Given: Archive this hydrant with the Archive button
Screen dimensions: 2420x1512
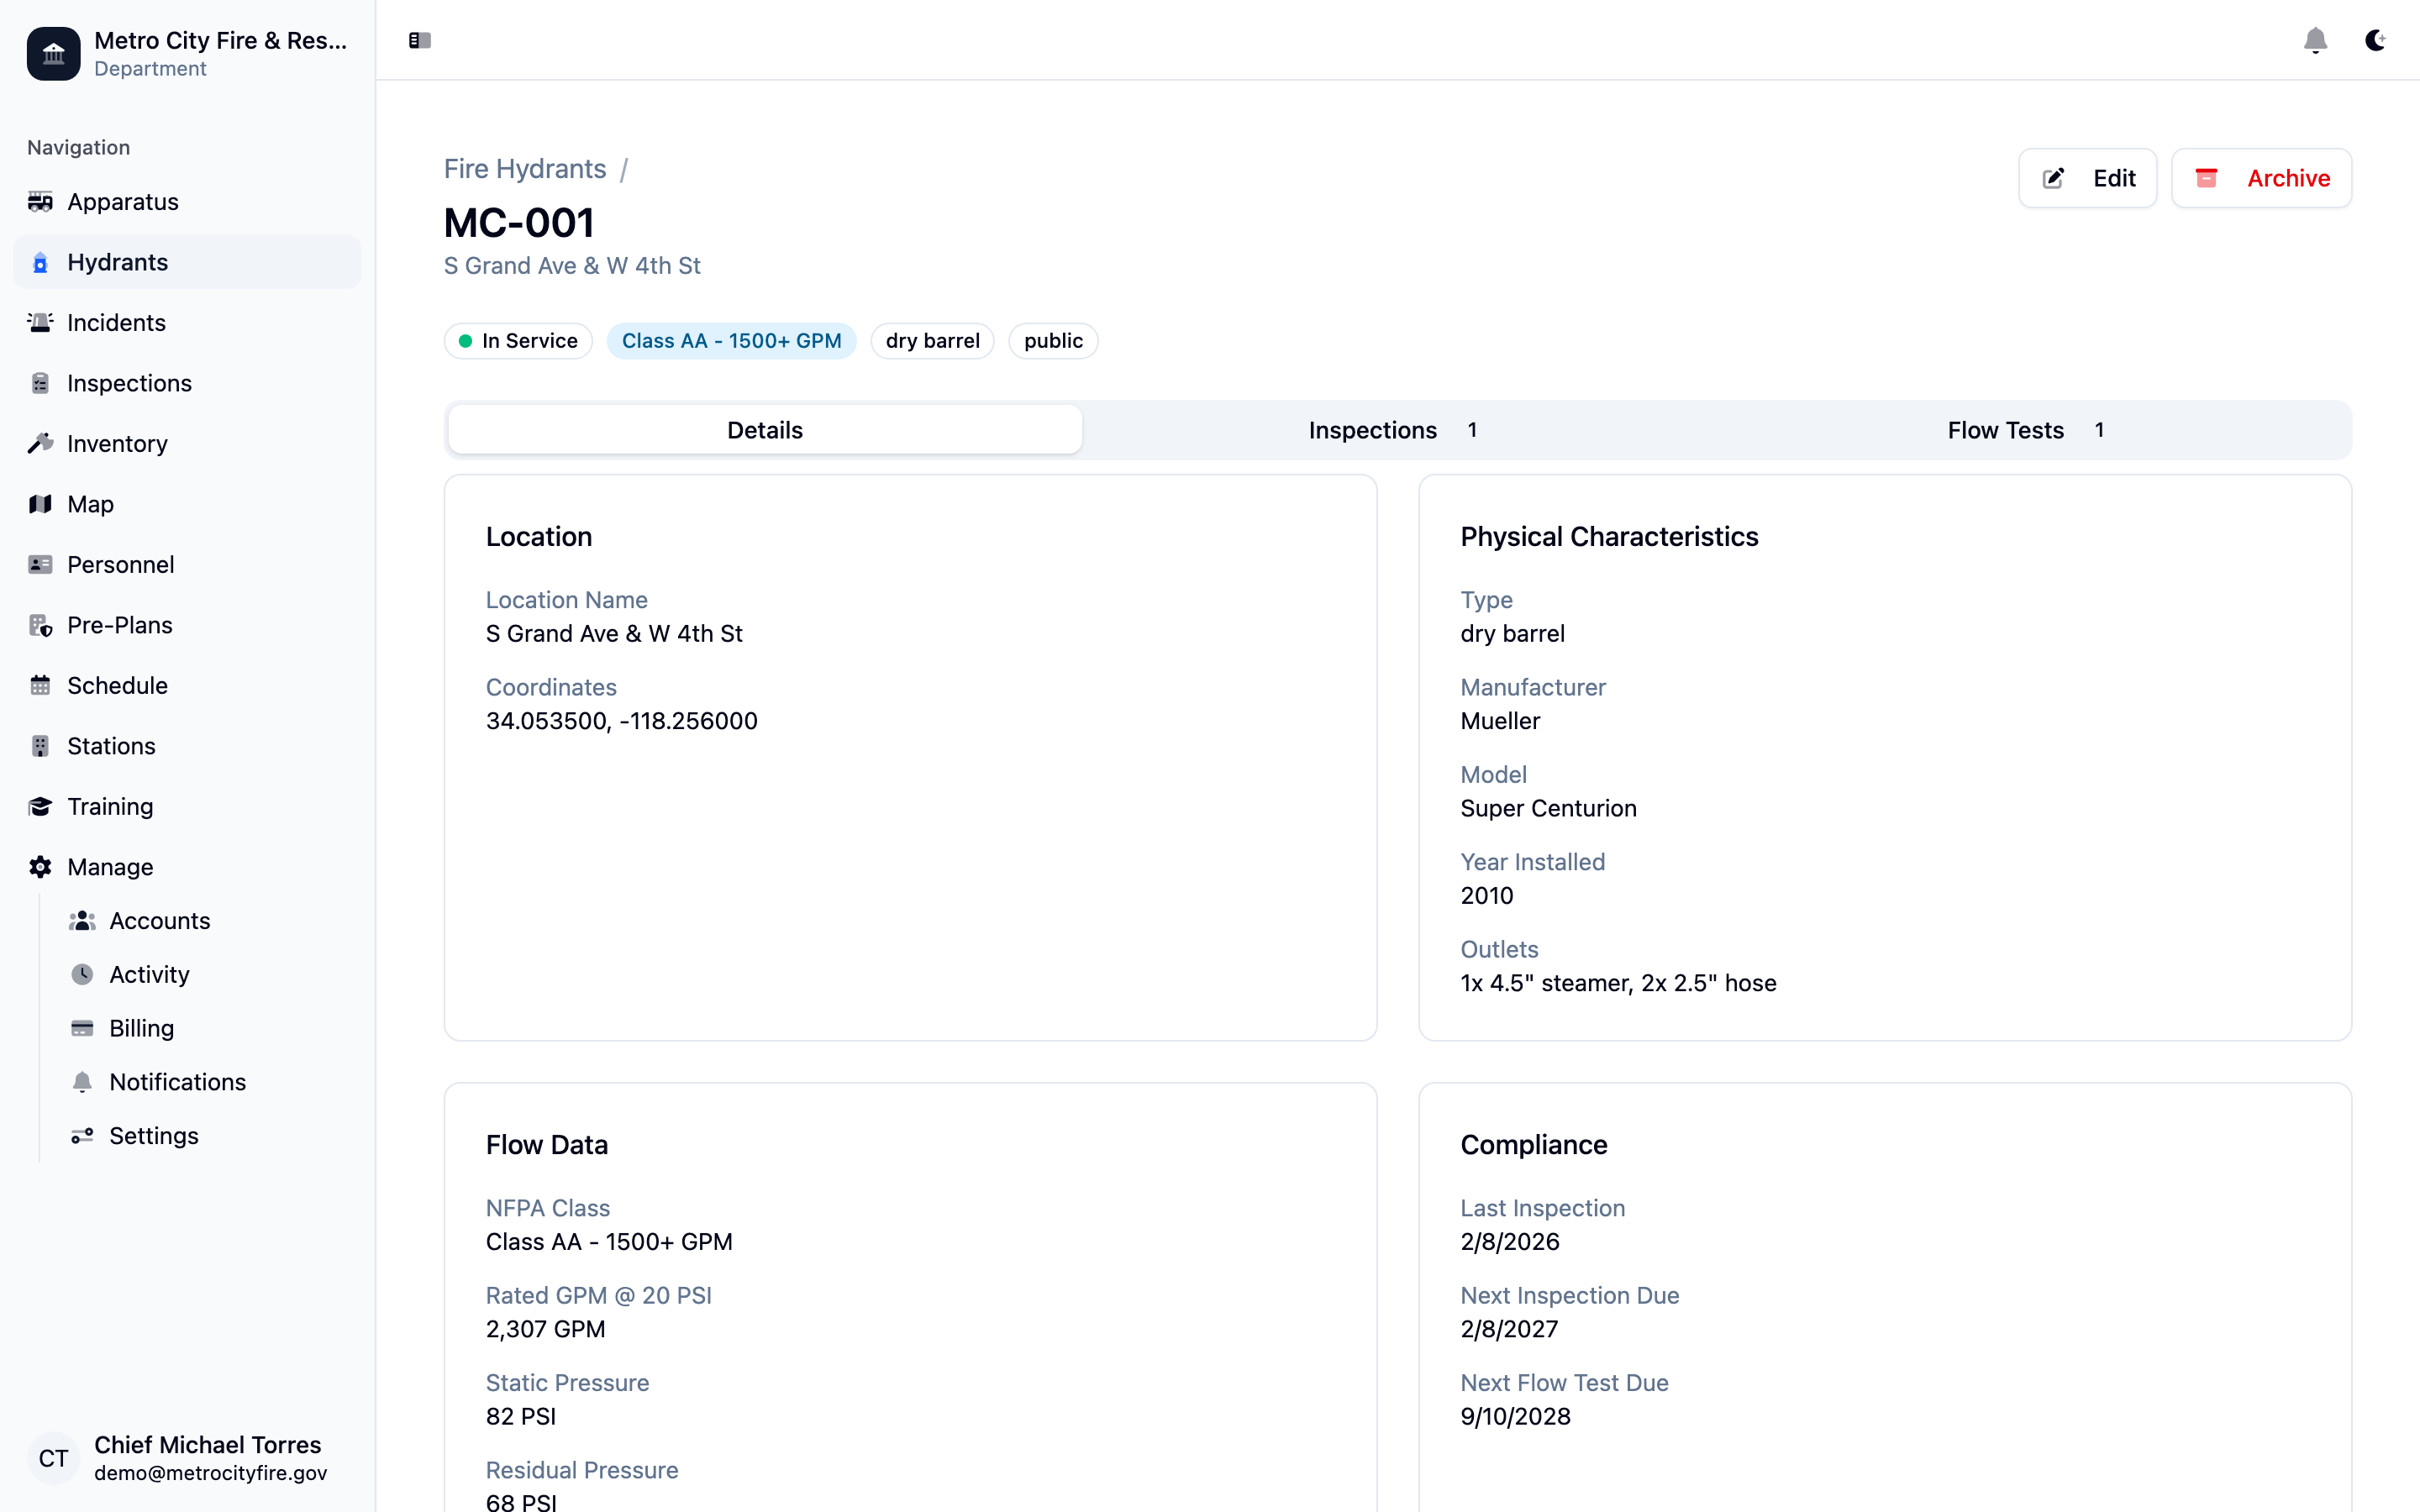Looking at the screenshot, I should pos(2261,178).
